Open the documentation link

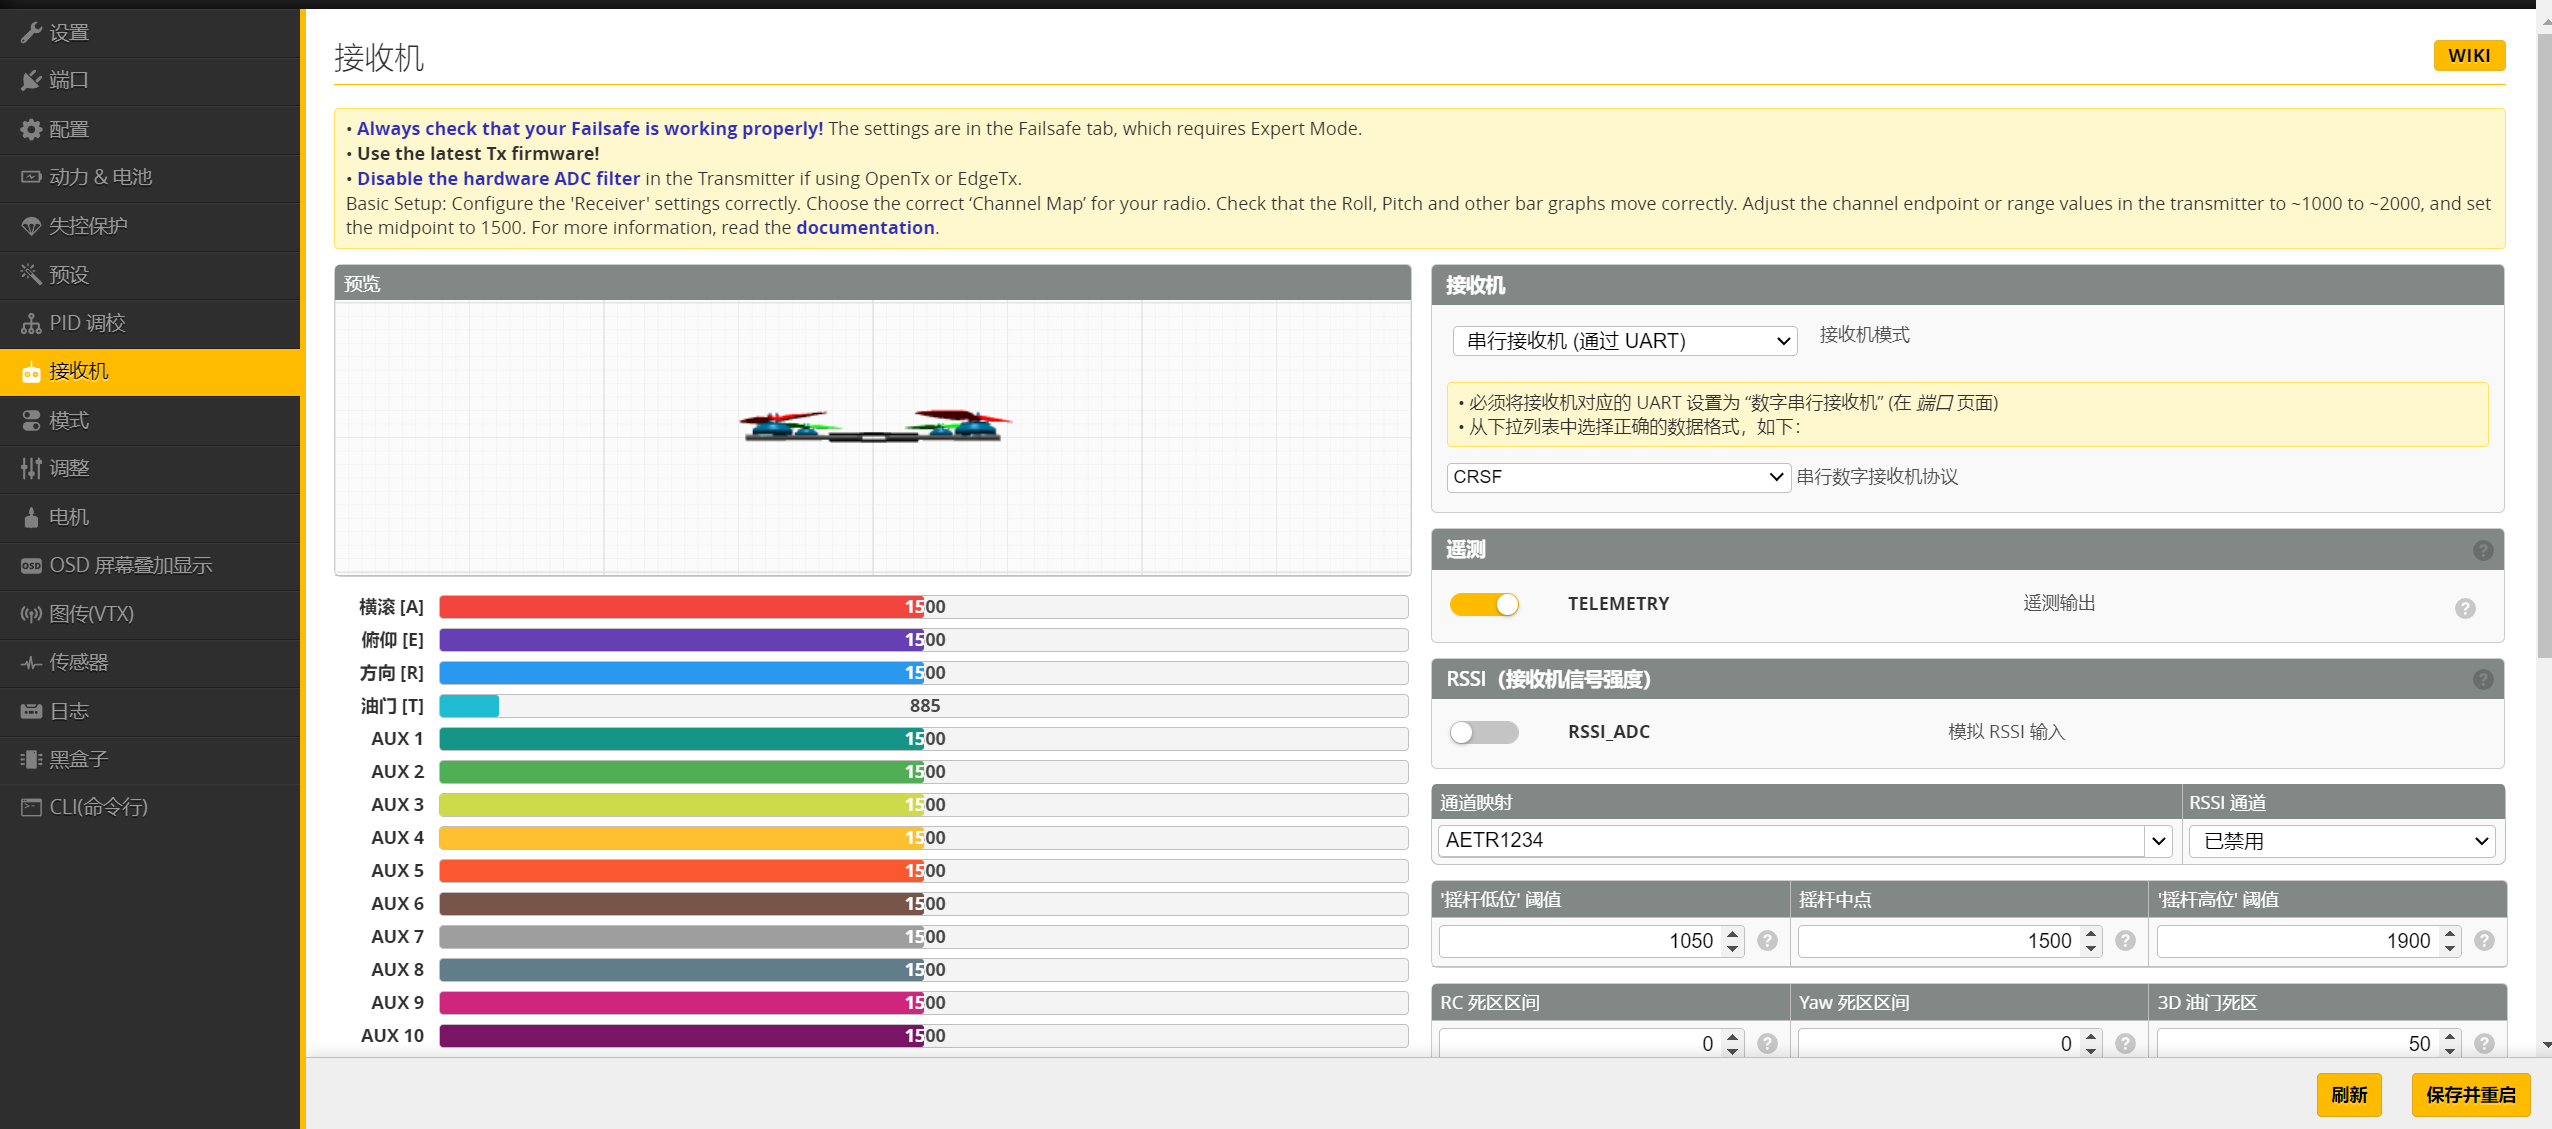pos(865,228)
